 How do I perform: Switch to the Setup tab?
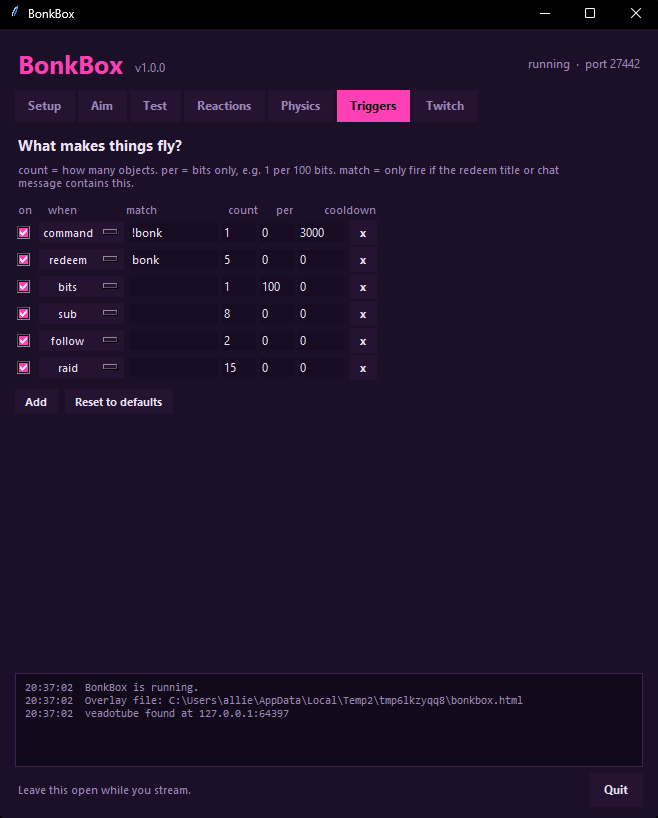click(44, 106)
